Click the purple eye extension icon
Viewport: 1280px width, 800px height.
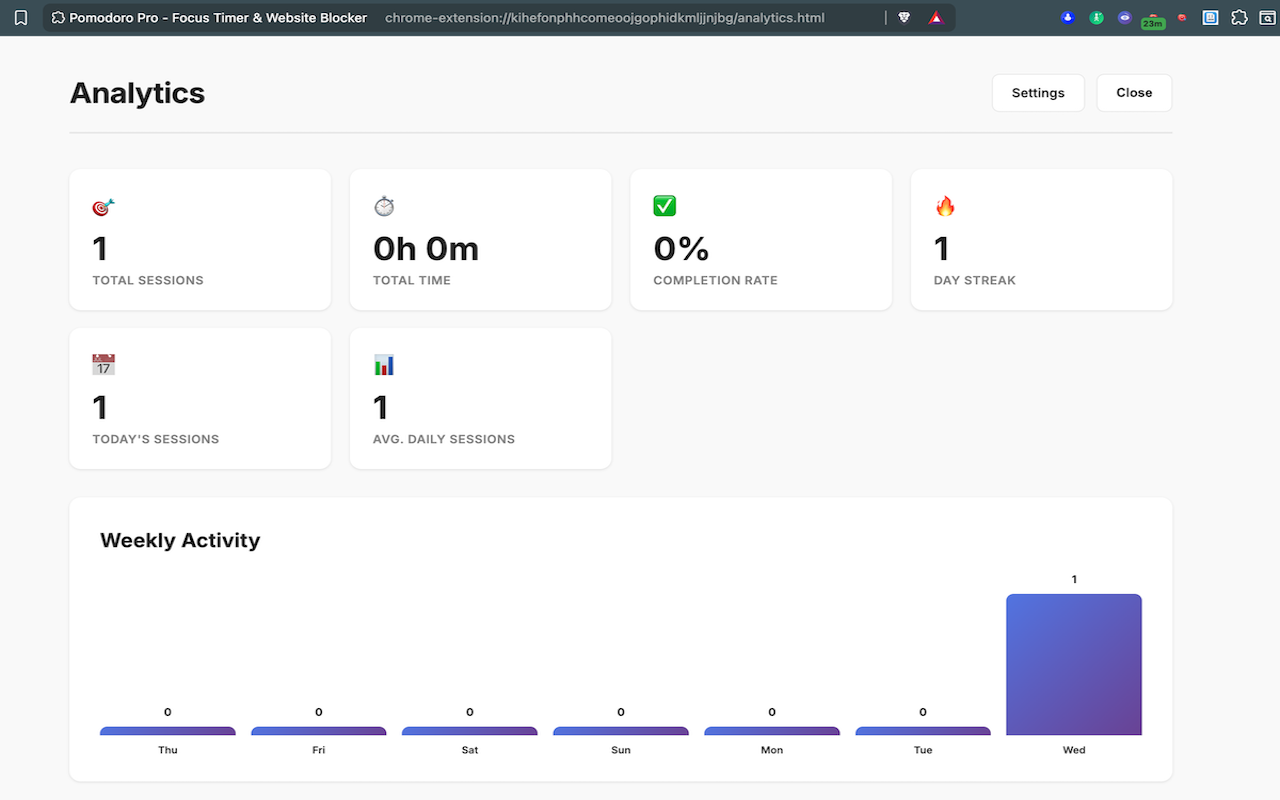(x=1125, y=17)
